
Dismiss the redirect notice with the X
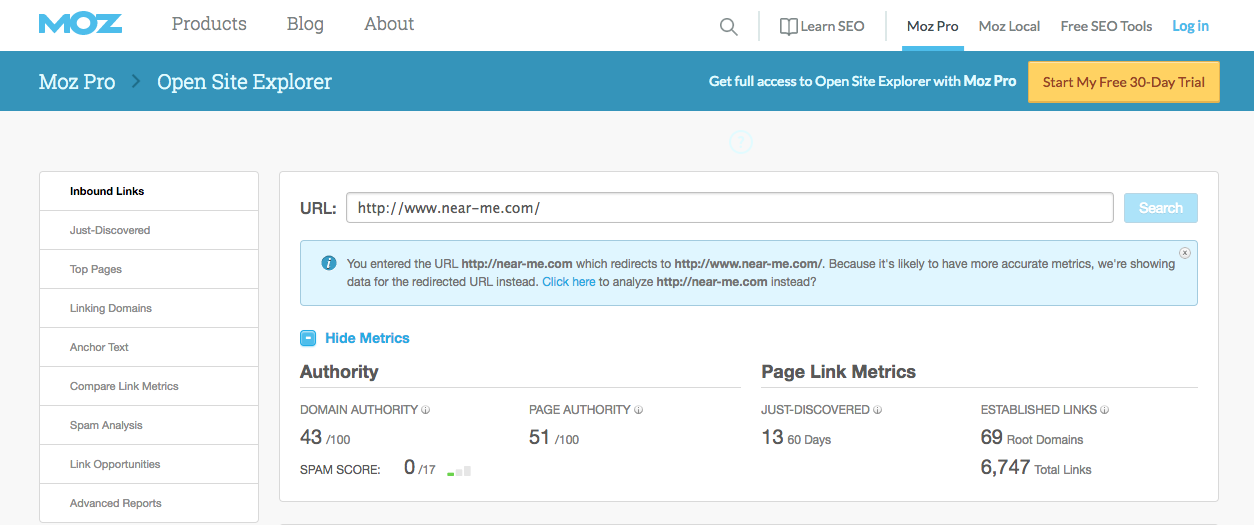click(1185, 253)
